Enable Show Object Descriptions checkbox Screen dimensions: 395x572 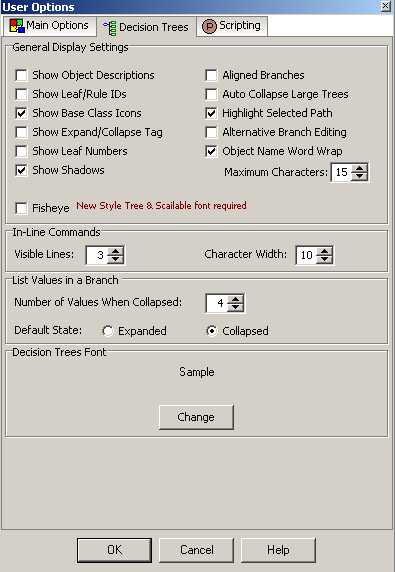21,75
